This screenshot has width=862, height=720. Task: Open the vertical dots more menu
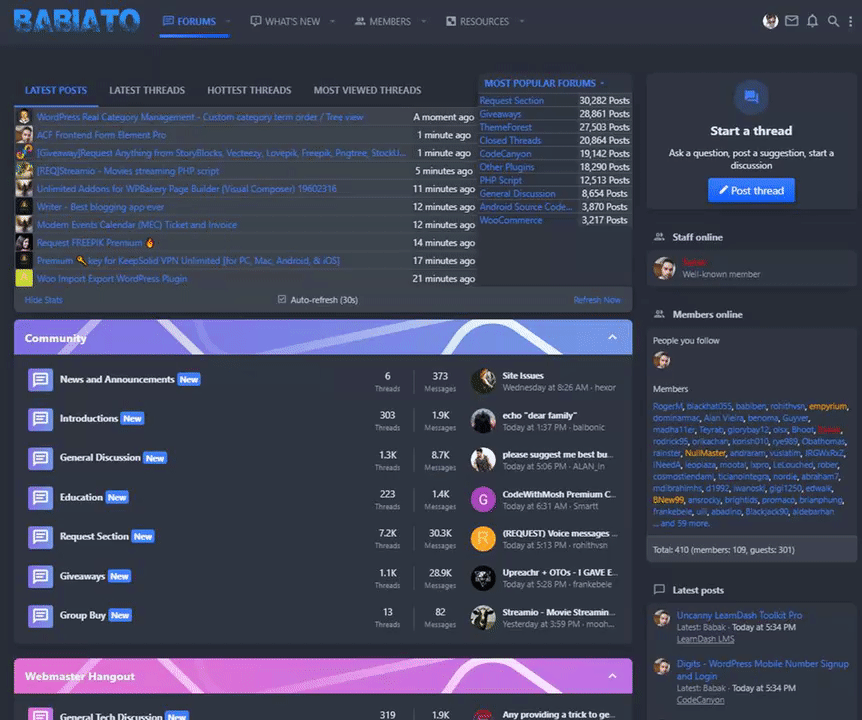pyautogui.click(x=850, y=21)
